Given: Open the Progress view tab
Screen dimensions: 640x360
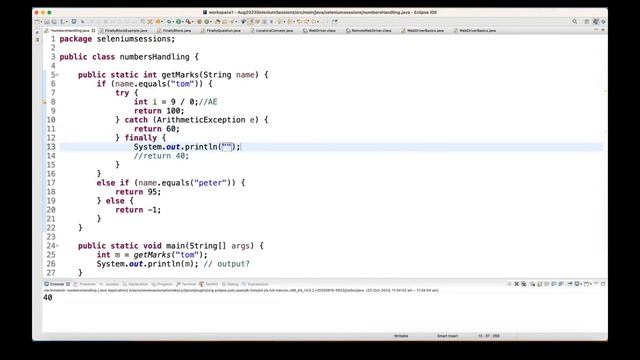Looking at the screenshot, I should pyautogui.click(x=162, y=284).
